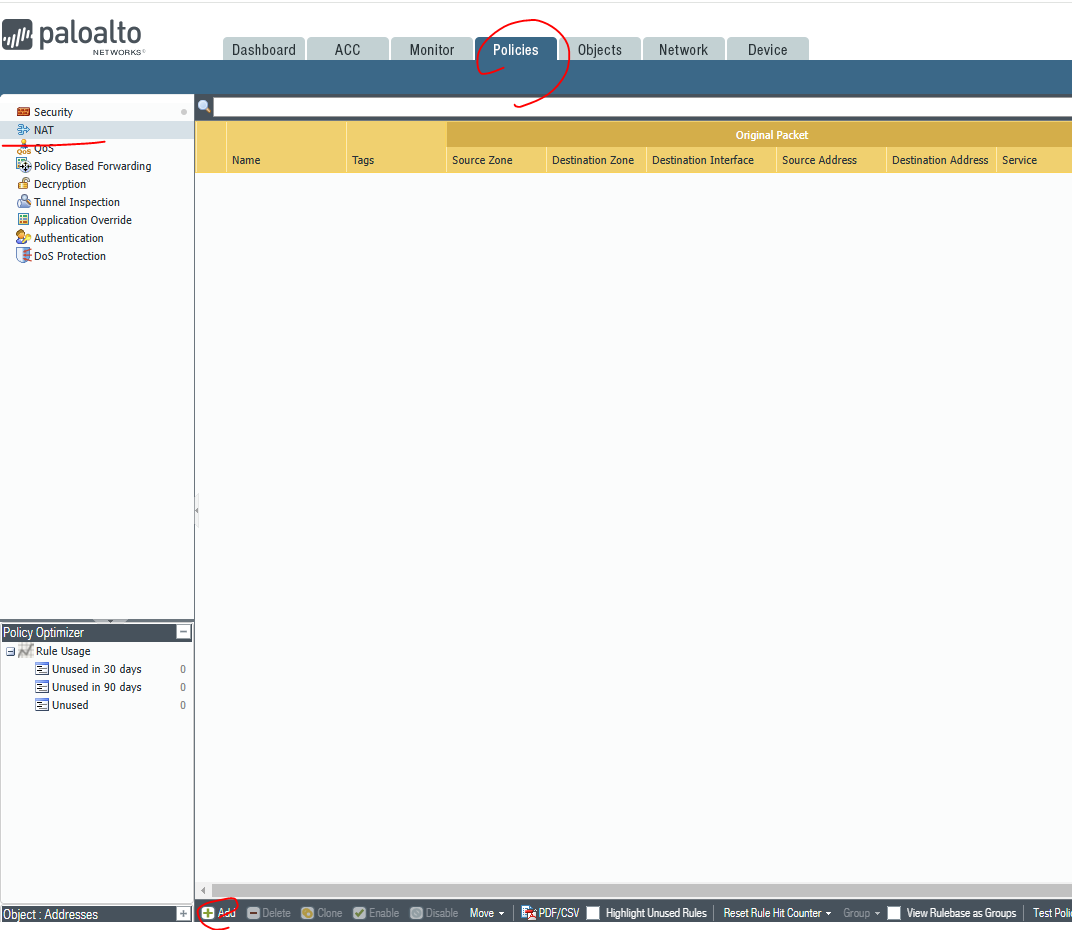The width and height of the screenshot is (1072, 930).
Task: Switch to the Network tab
Action: point(684,49)
